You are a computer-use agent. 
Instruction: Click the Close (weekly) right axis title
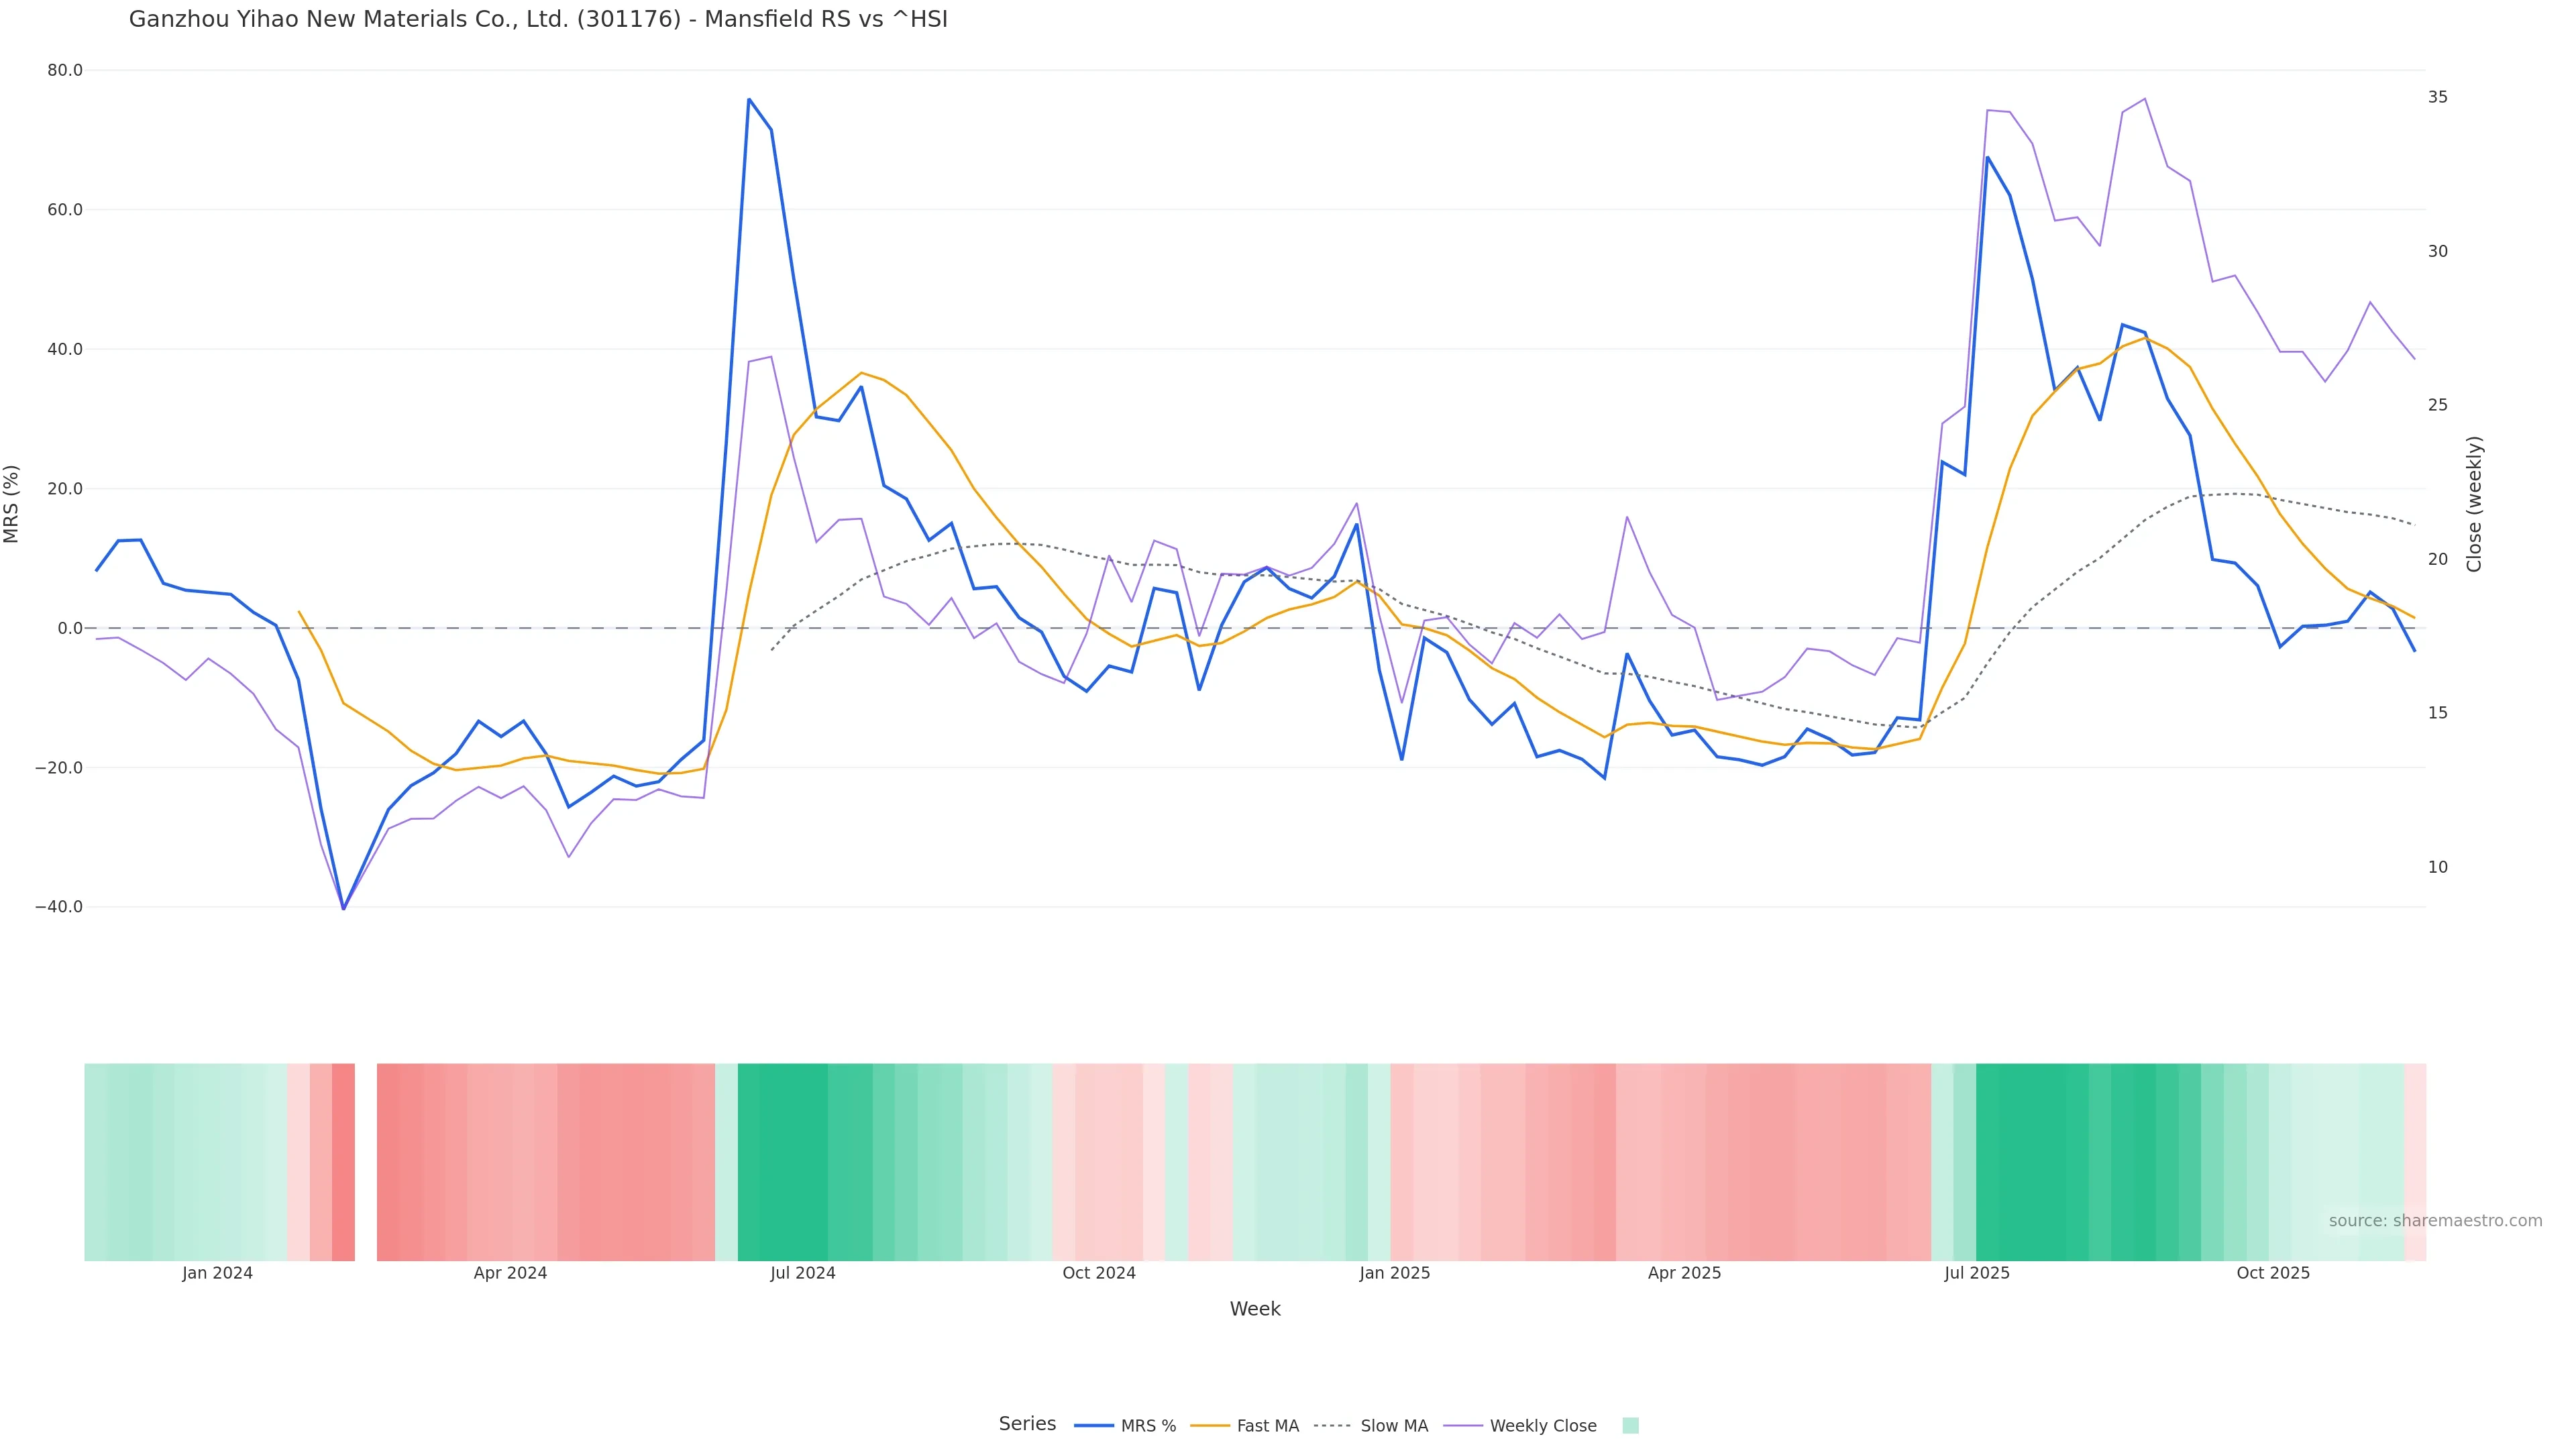click(2474, 504)
